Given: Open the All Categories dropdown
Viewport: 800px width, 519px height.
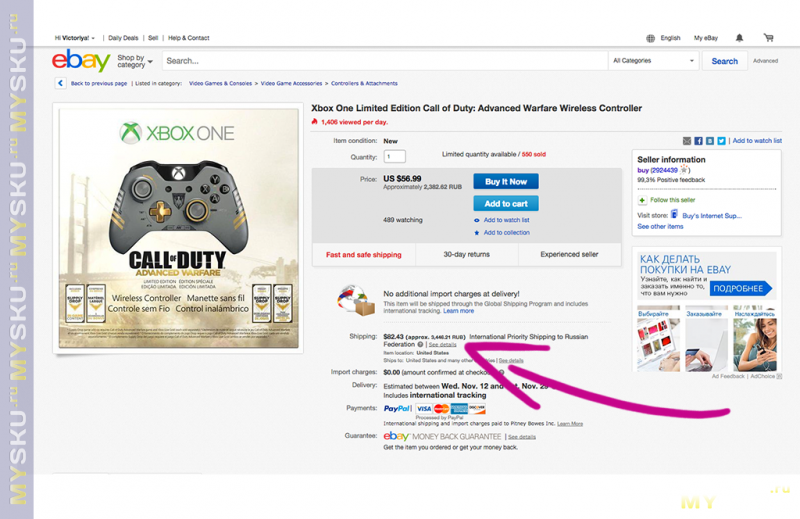Looking at the screenshot, I should [x=653, y=61].
